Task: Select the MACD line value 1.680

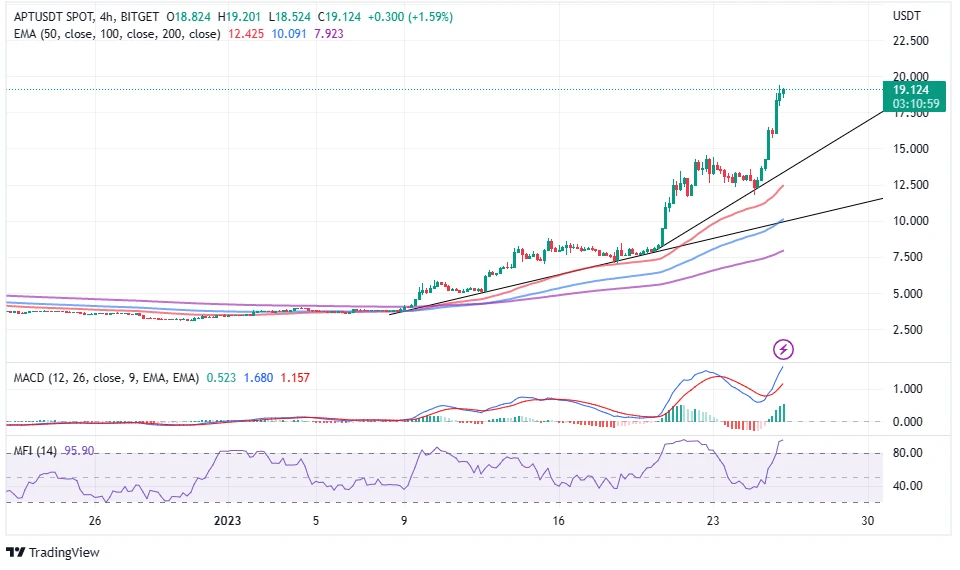Action: coord(258,378)
